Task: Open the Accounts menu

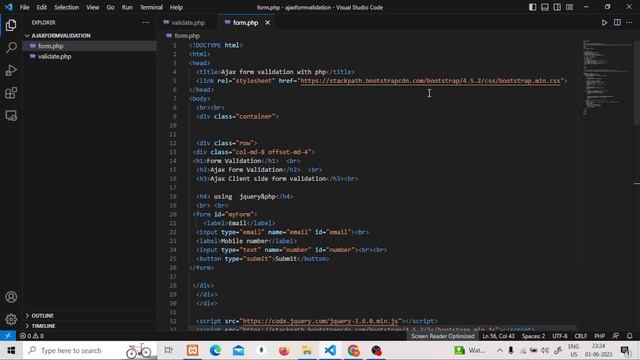Action: [x=11, y=297]
